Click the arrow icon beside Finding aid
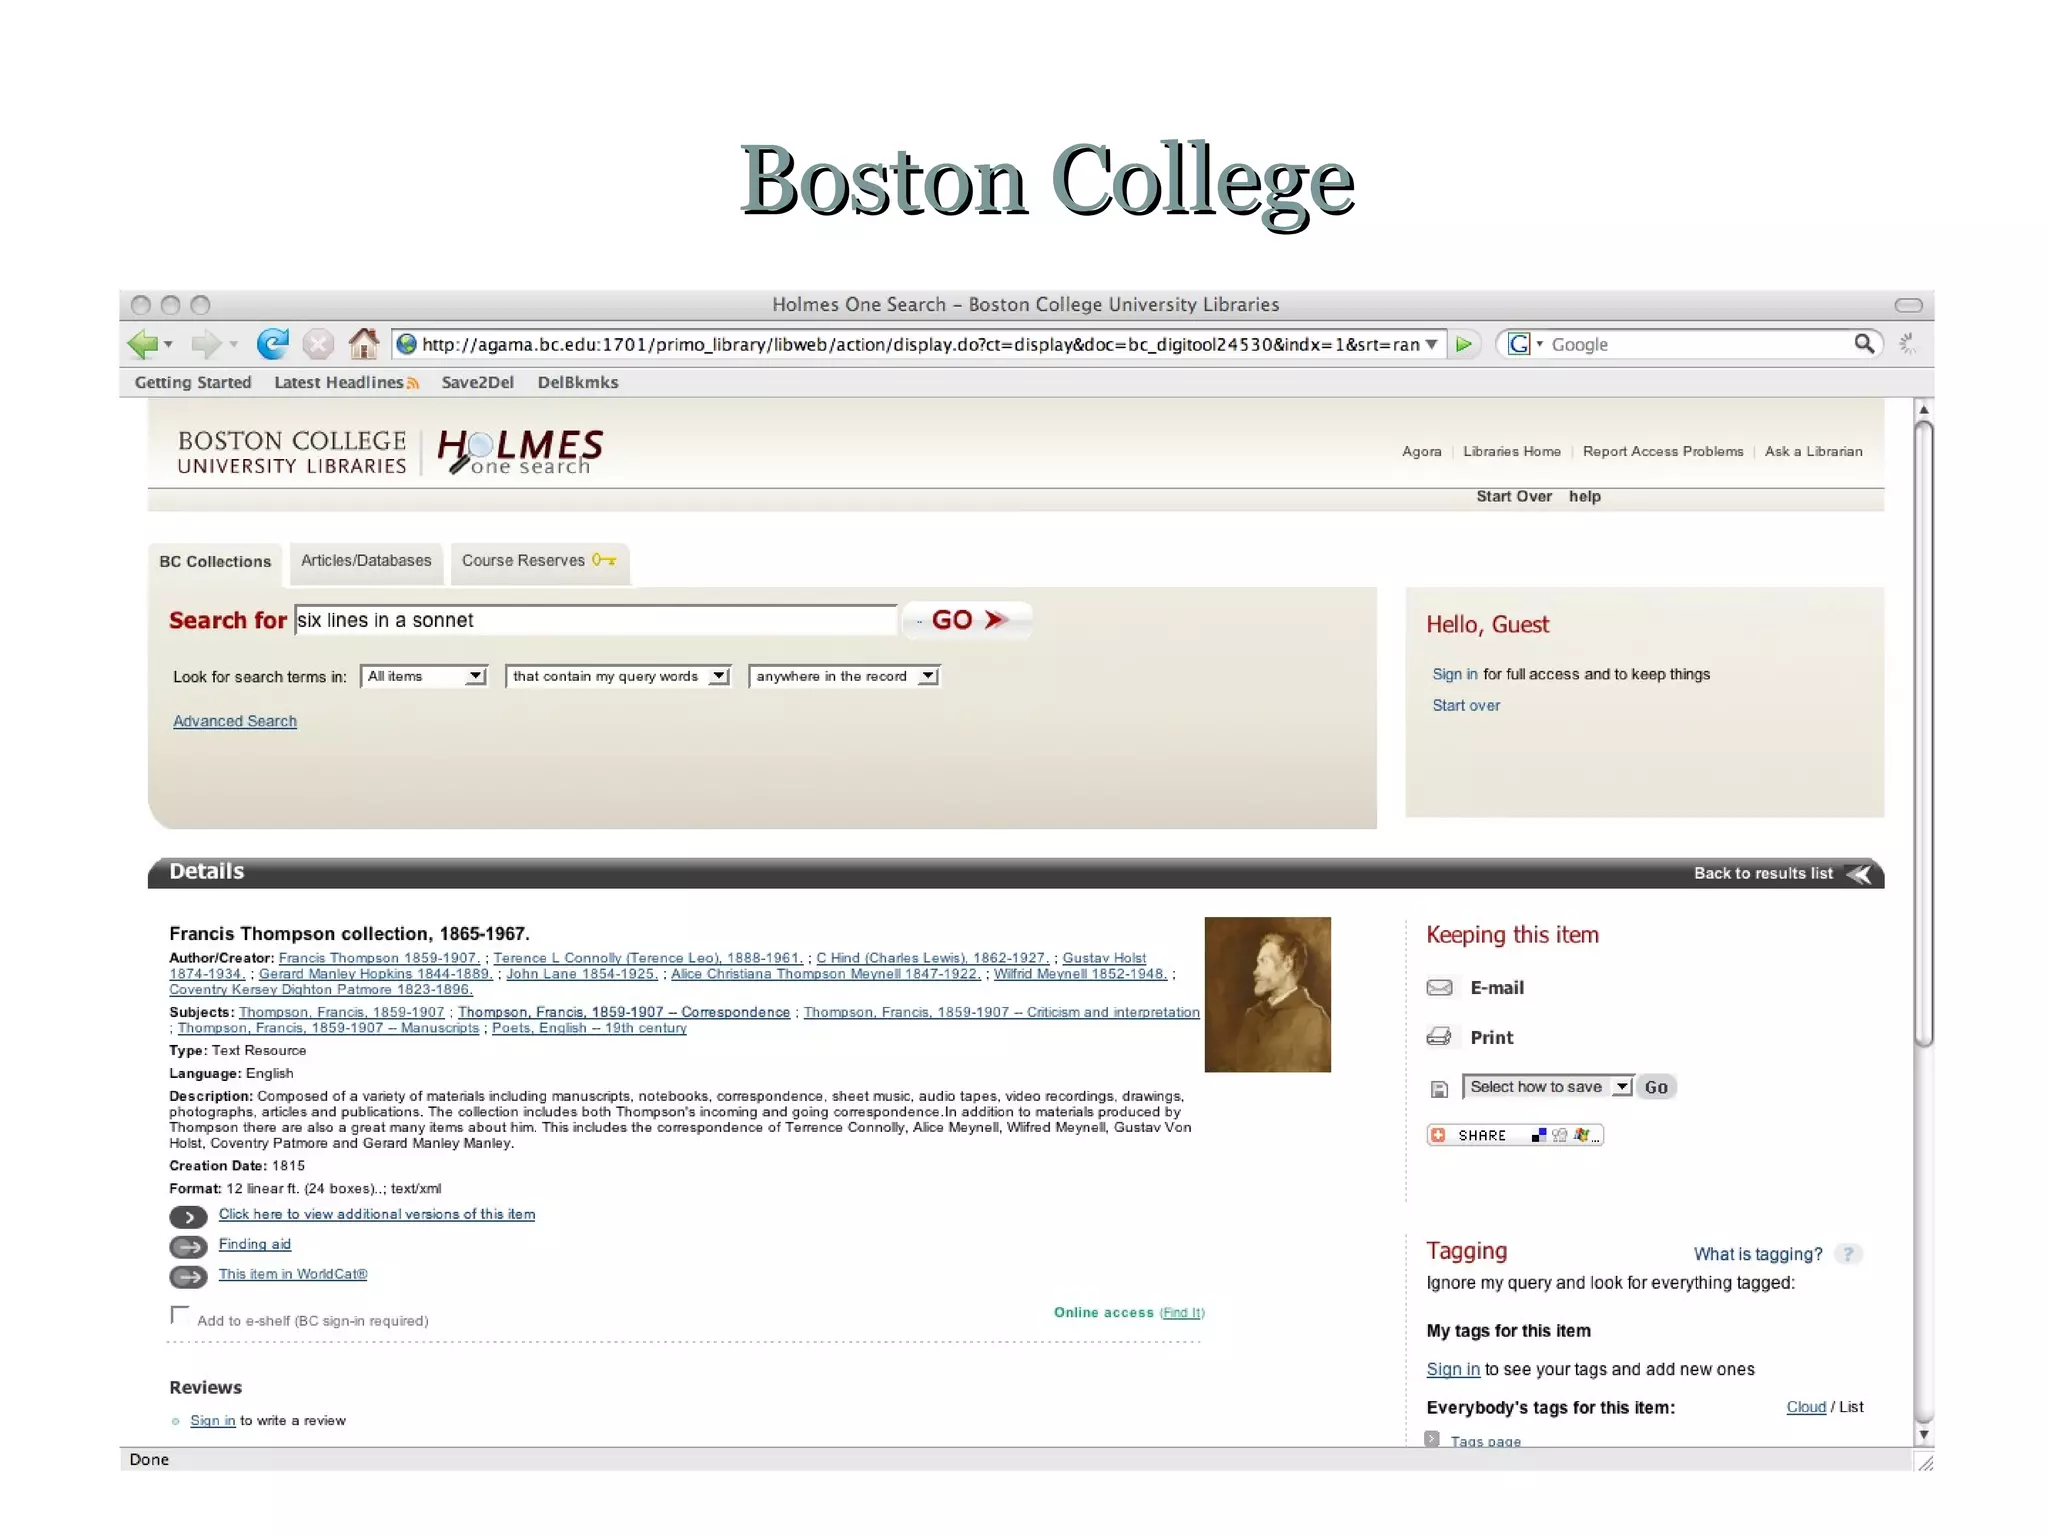2048x1536 pixels. [x=188, y=1247]
